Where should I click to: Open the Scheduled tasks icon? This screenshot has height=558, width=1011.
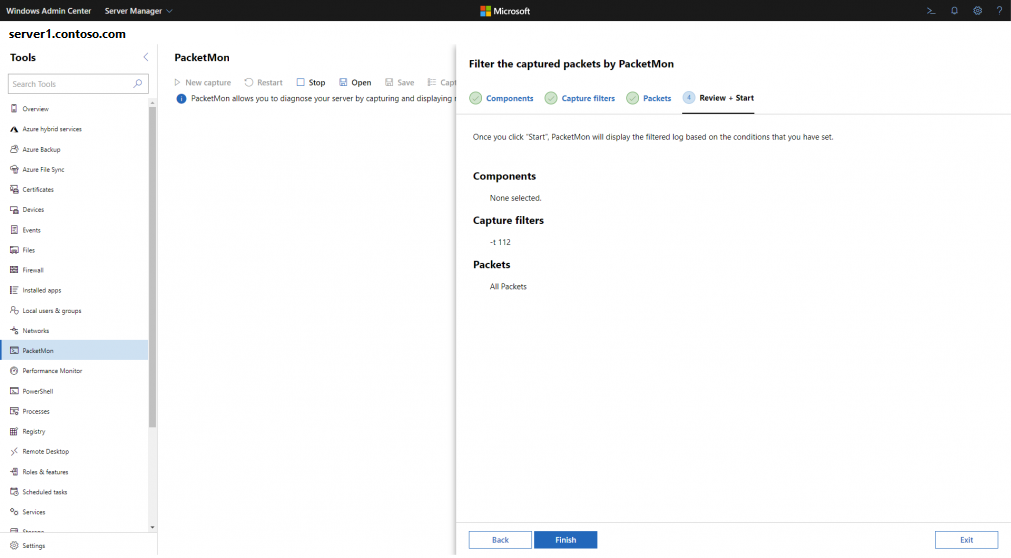14,492
